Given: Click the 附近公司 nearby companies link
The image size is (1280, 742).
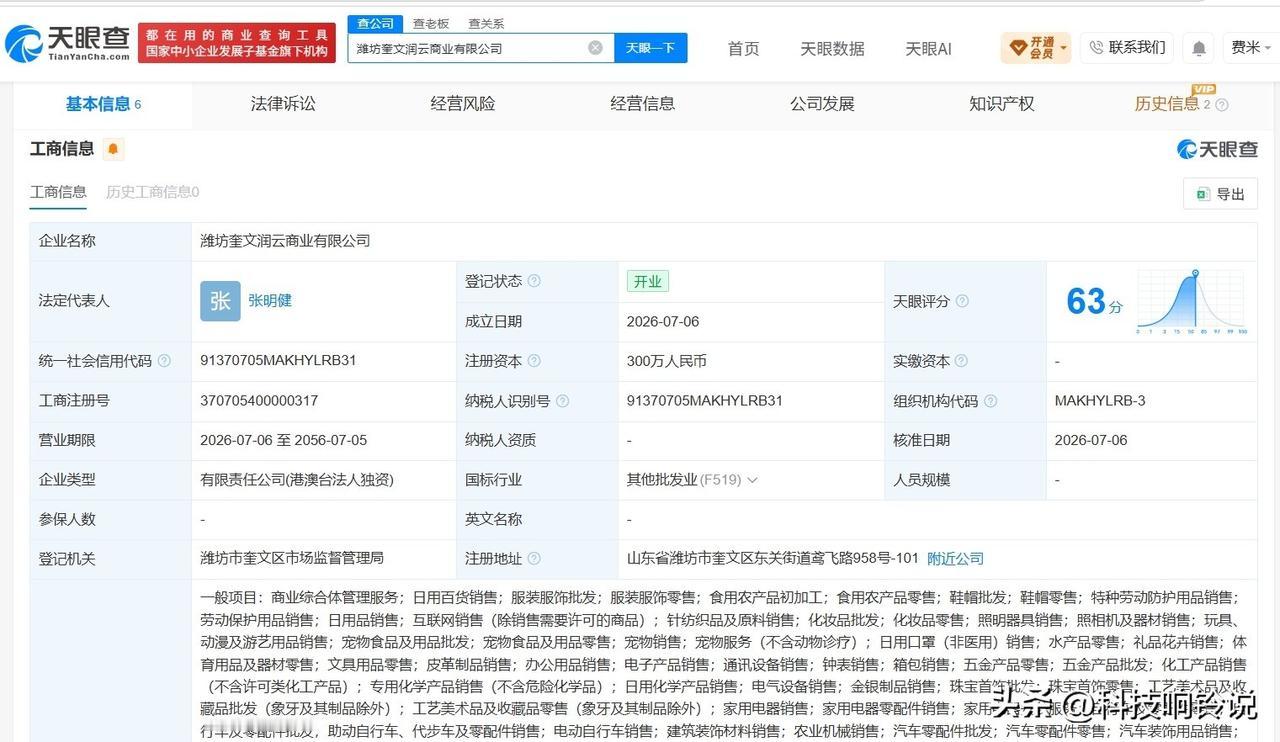Looking at the screenshot, I should (x=955, y=559).
